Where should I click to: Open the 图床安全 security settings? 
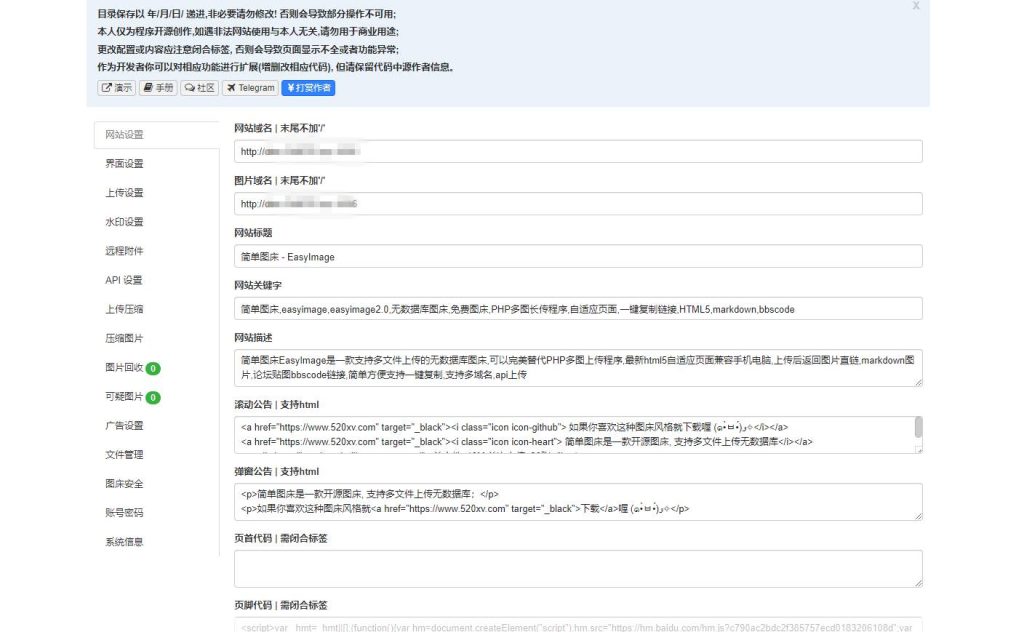point(123,483)
